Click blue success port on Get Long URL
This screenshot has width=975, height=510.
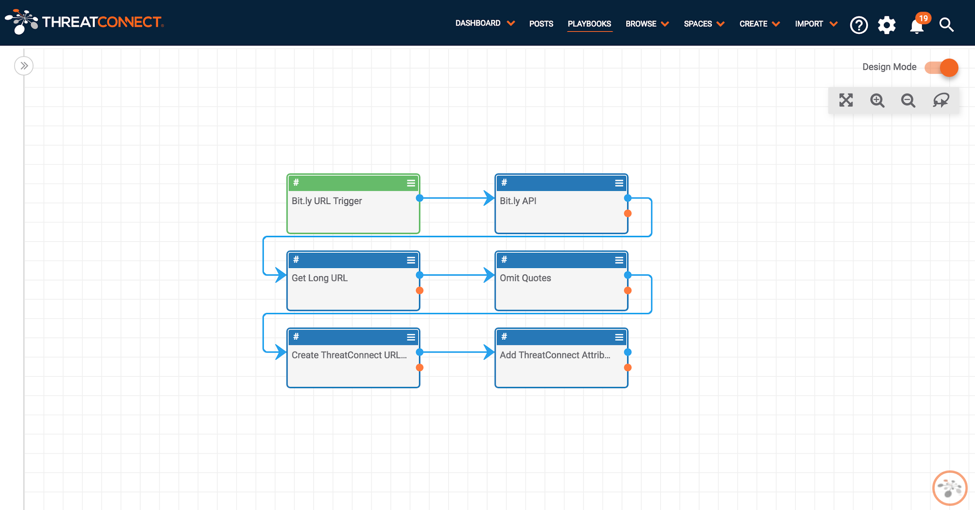pos(420,275)
